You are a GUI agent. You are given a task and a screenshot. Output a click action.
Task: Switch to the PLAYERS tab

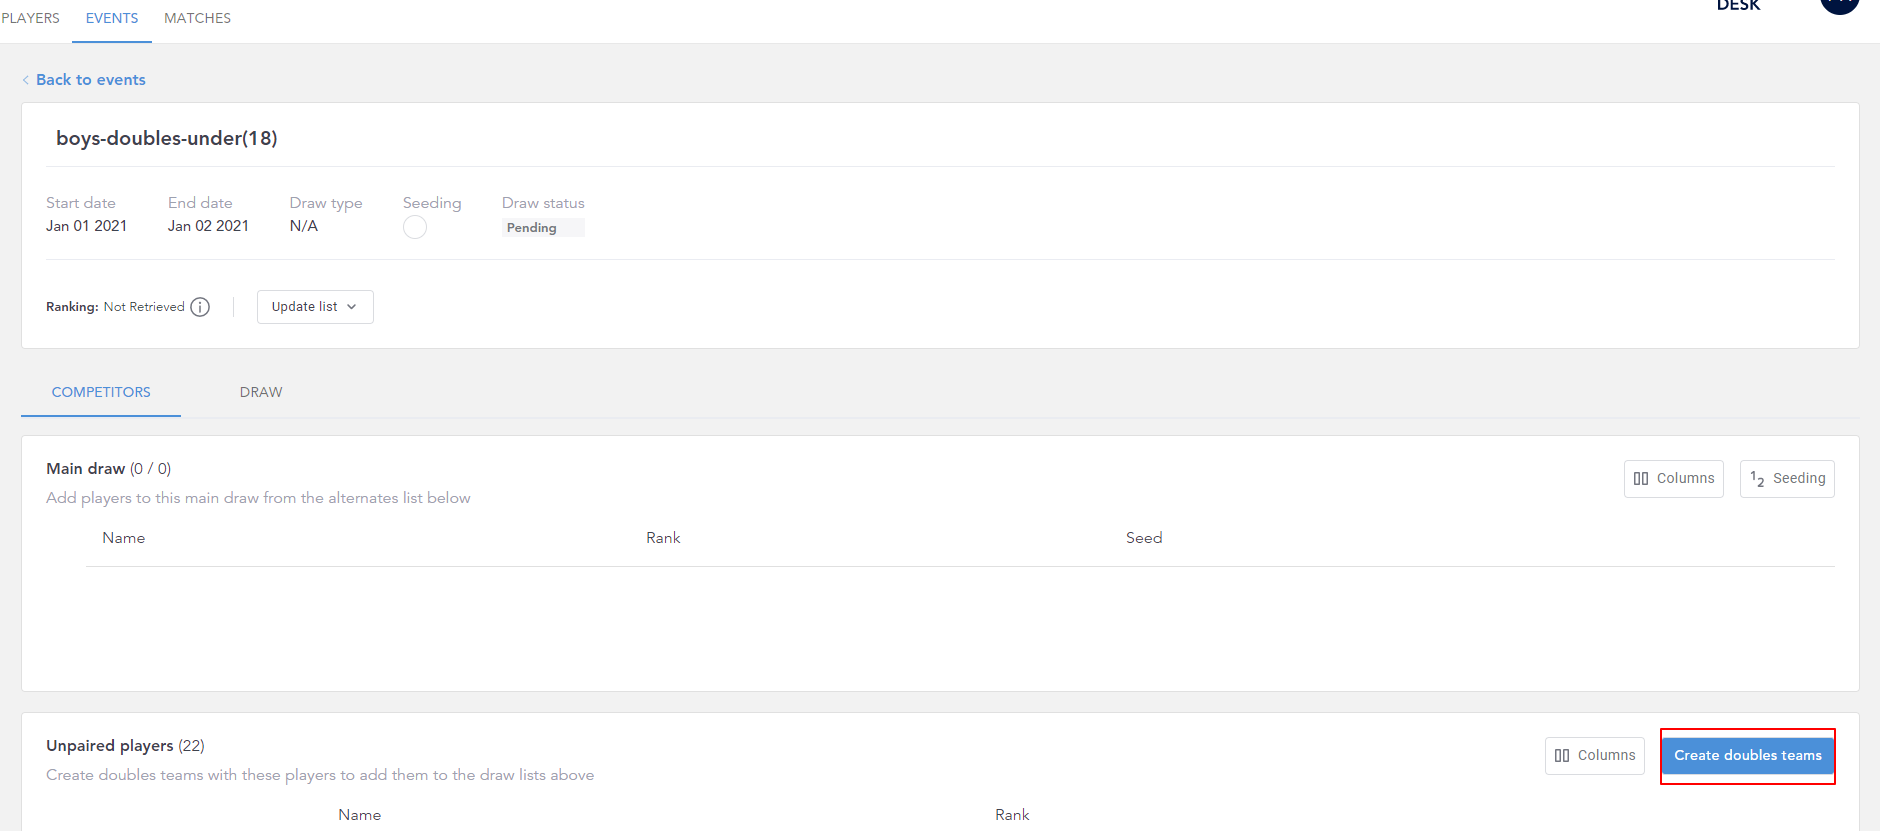(31, 18)
